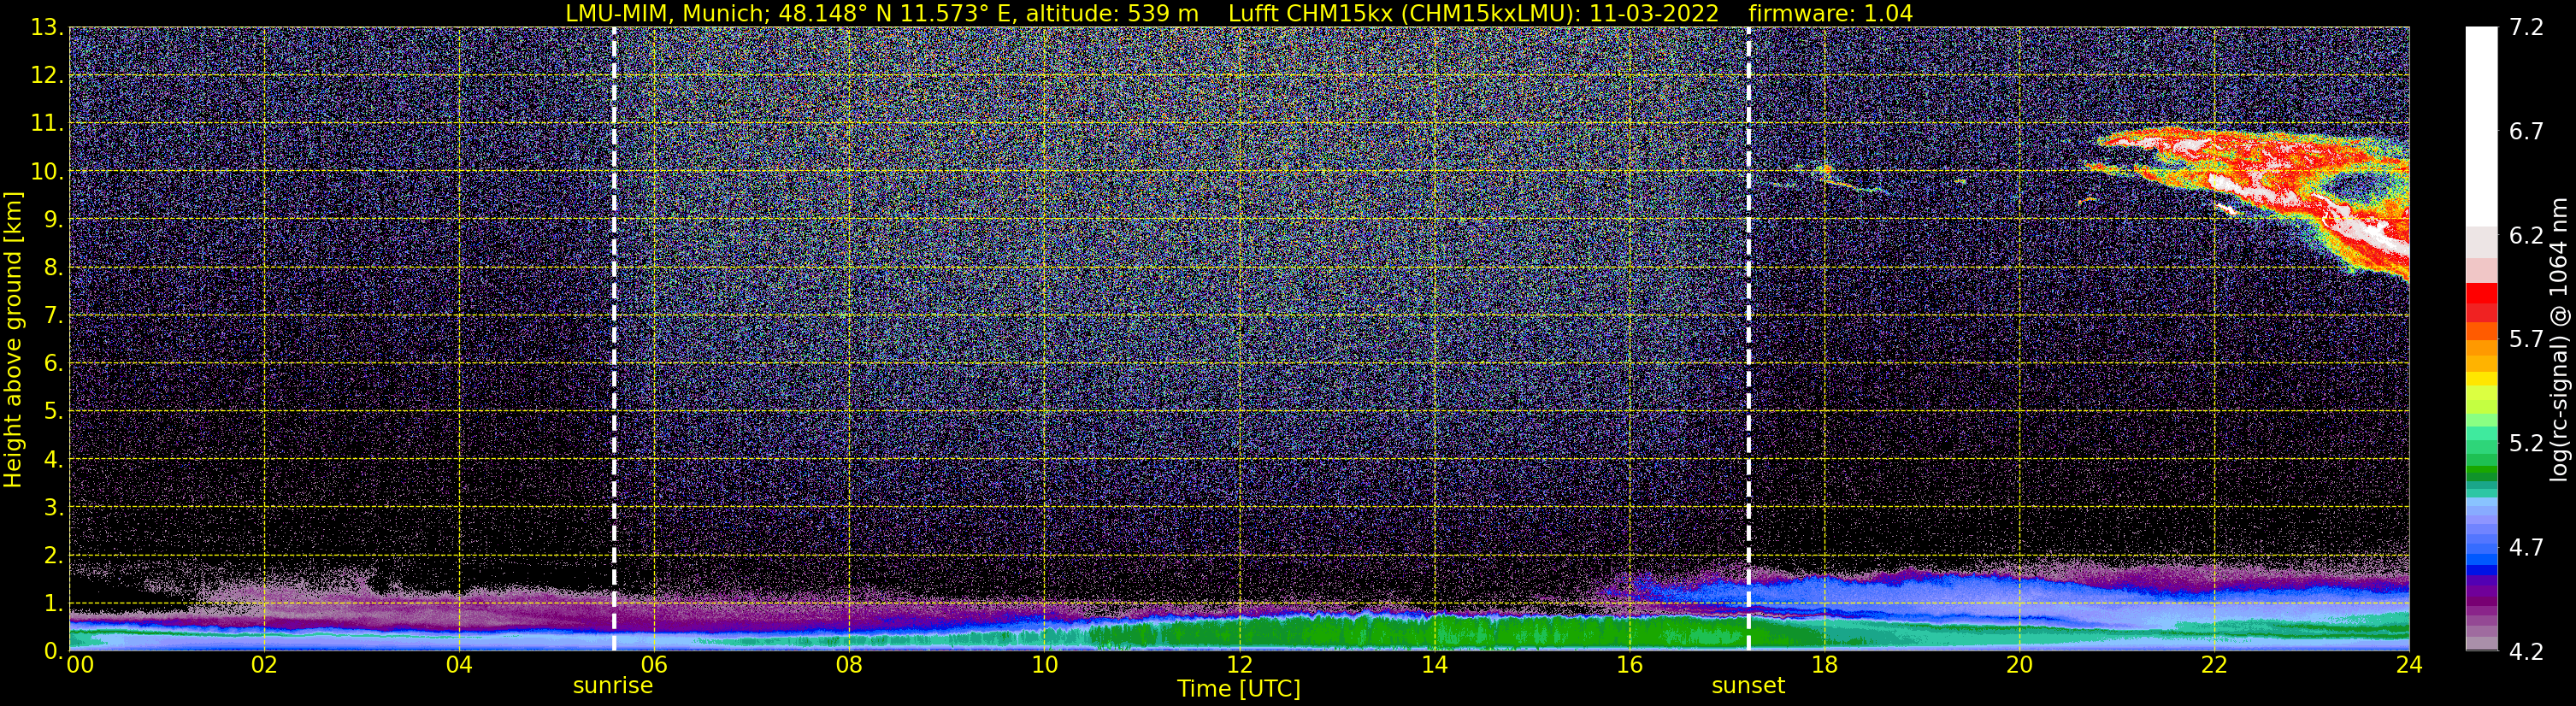Click the "Time [UTC]" axis label
Viewport: 2576px width, 706px height.
point(1239,689)
